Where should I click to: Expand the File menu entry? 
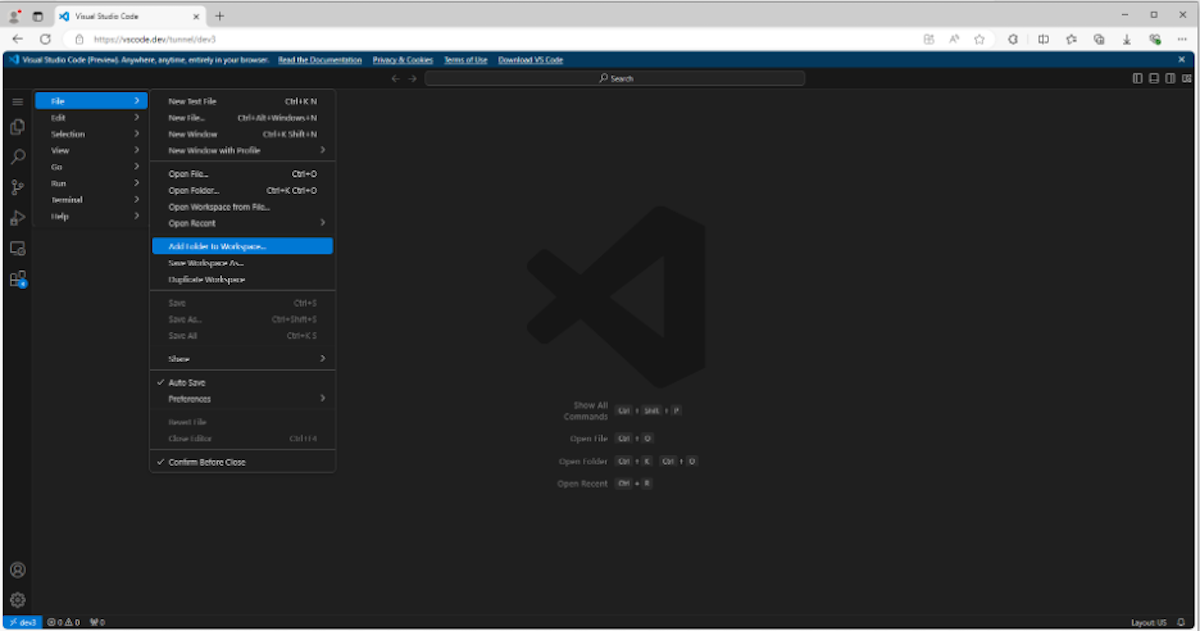91,101
